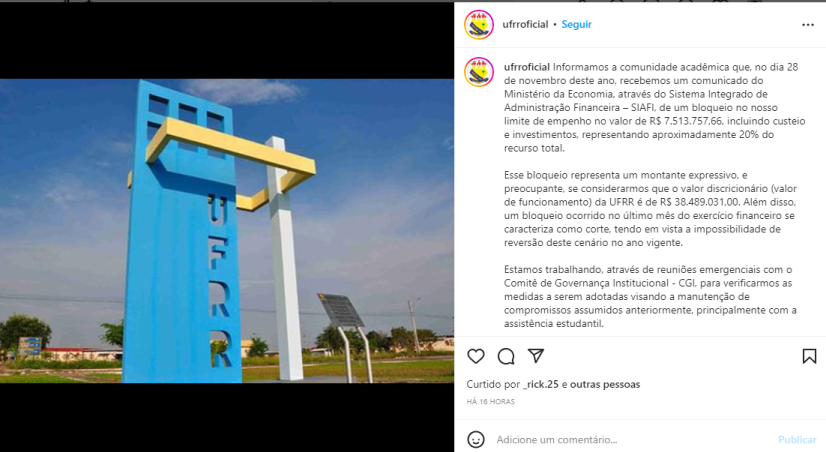Click the ufrroficial avatar beside the caption

(479, 72)
